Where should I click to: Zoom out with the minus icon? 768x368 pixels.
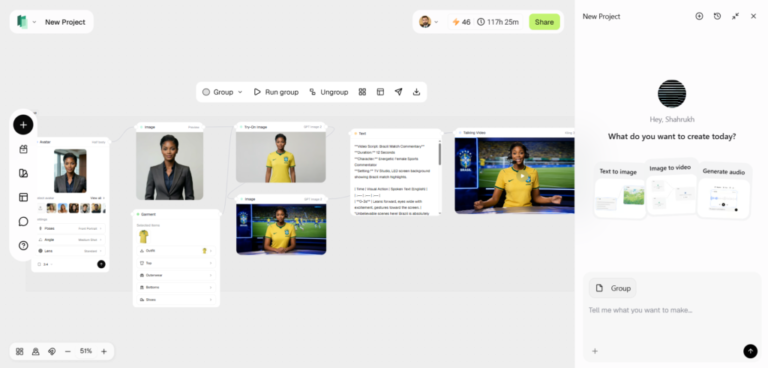coord(68,351)
